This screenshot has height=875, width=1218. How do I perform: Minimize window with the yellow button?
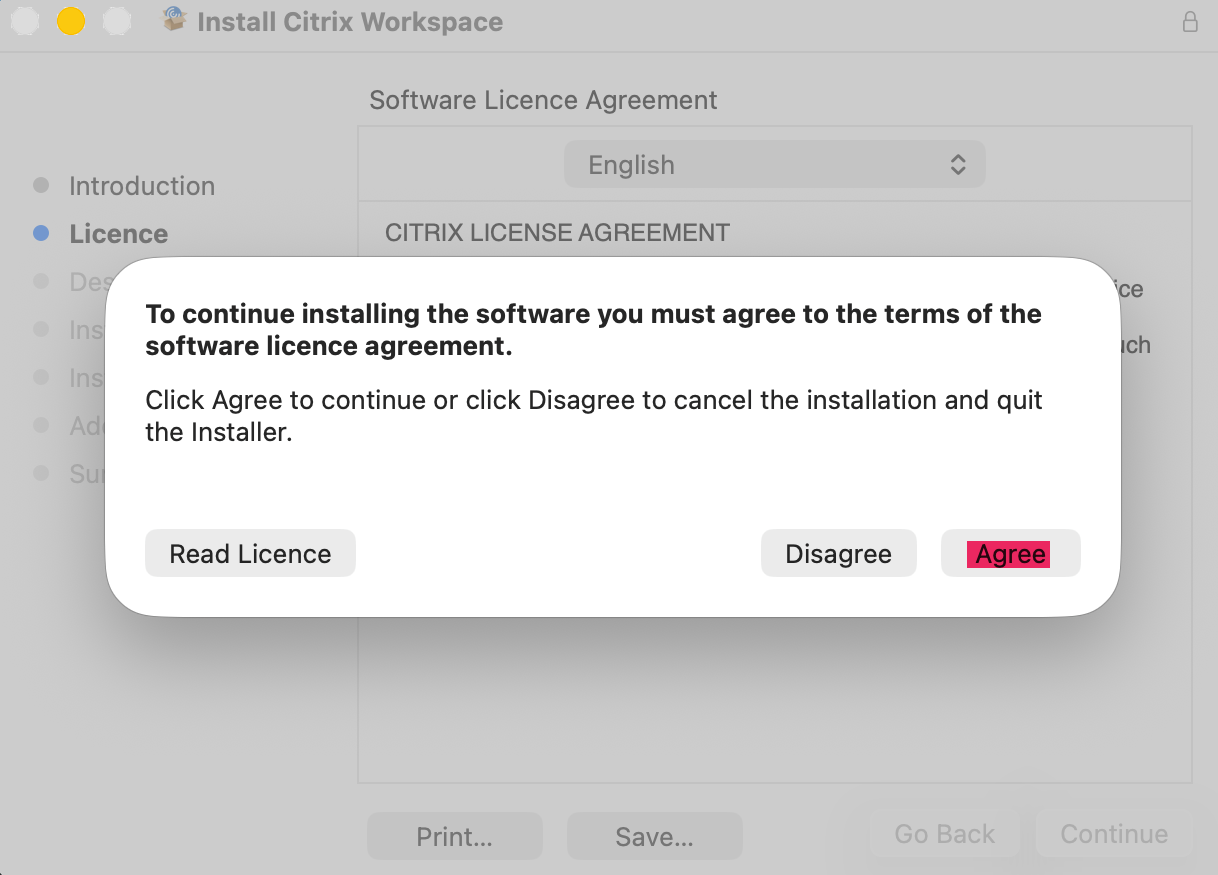click(71, 21)
